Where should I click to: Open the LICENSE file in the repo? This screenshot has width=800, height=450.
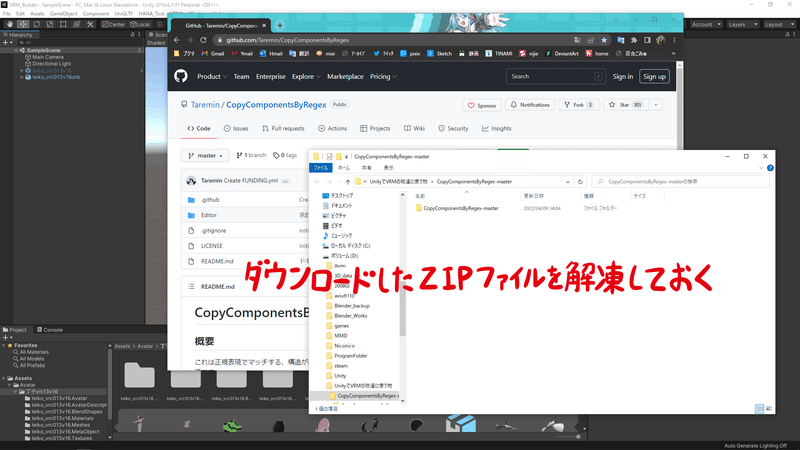(211, 246)
